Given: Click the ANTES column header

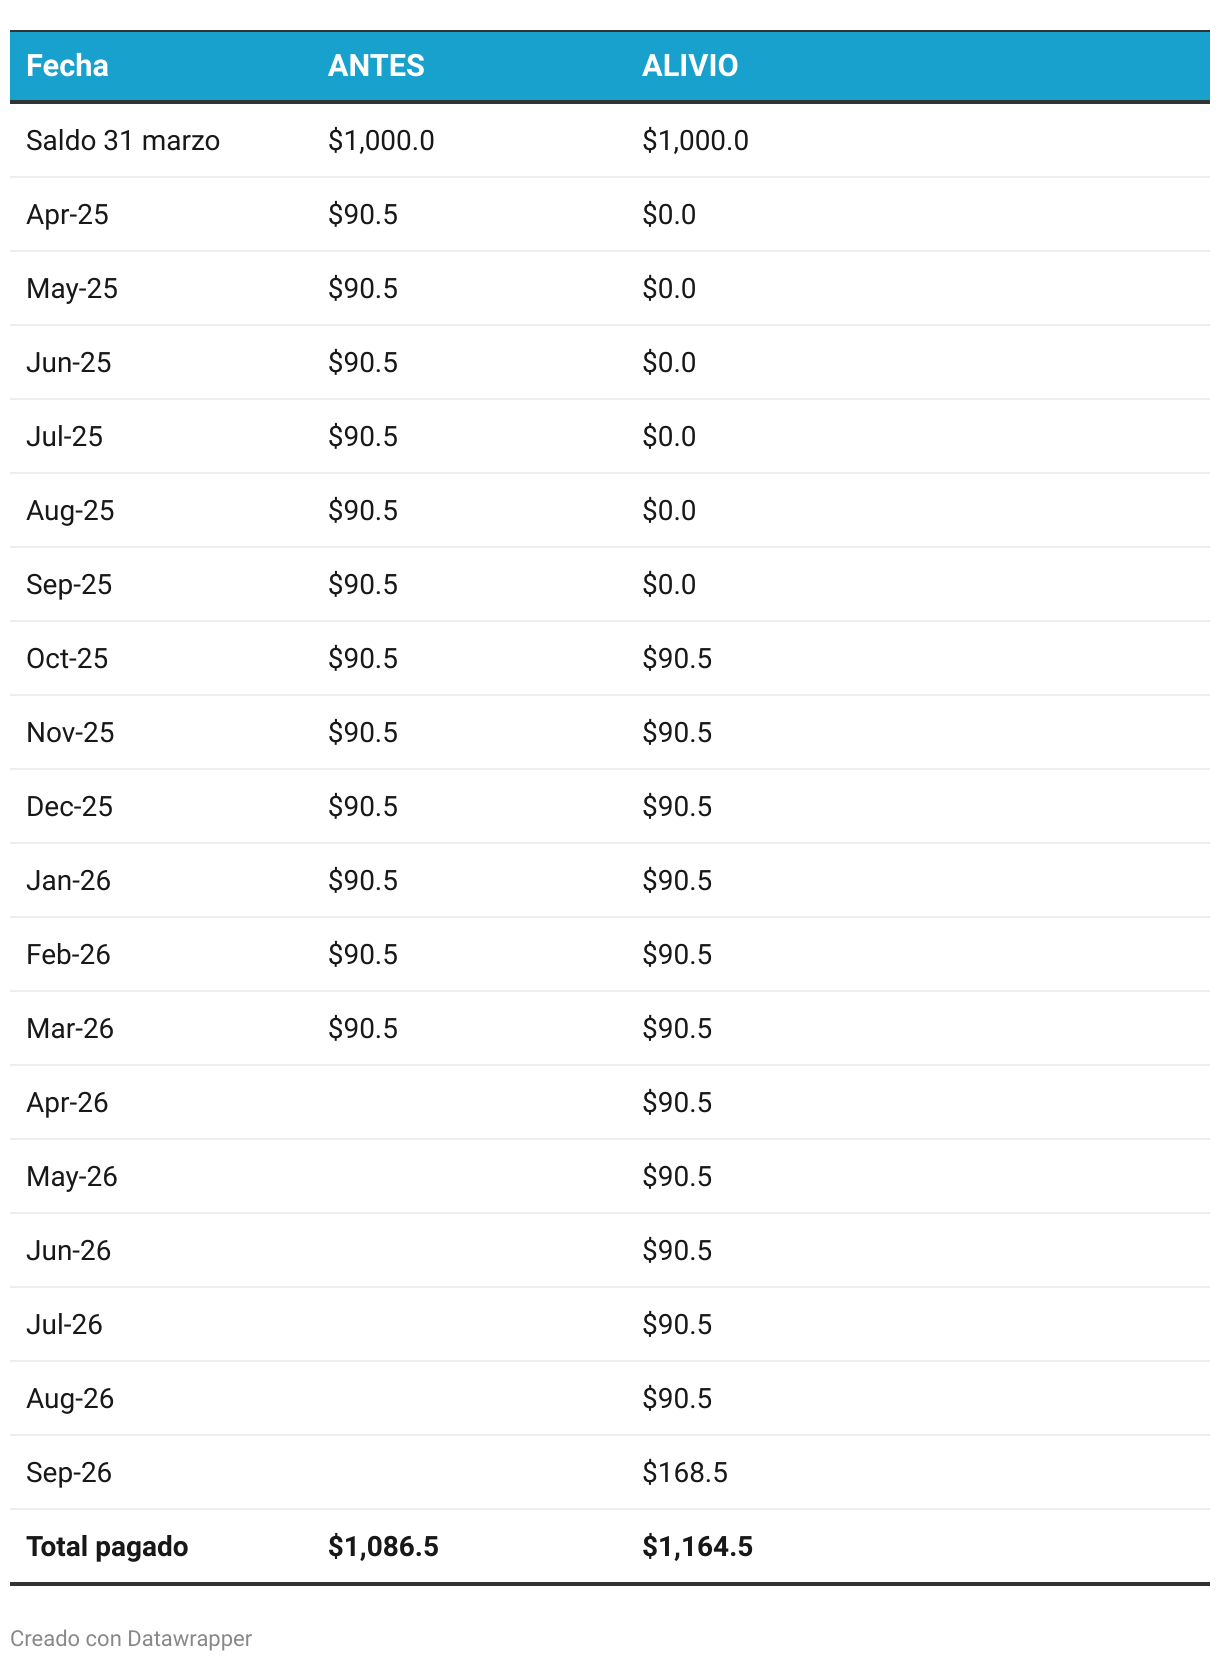Looking at the screenshot, I should pos(376,66).
